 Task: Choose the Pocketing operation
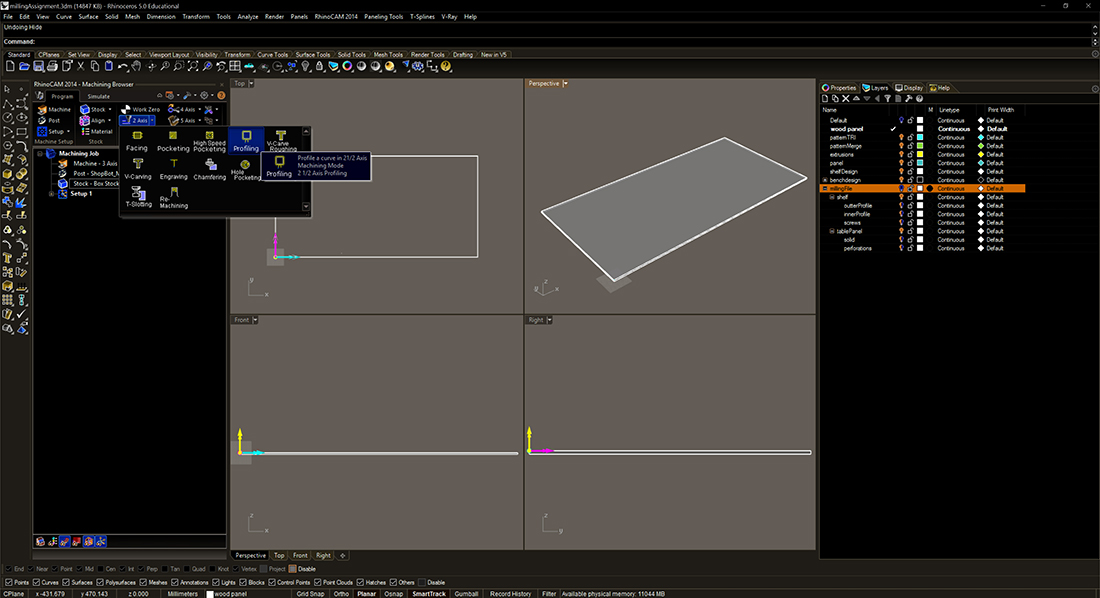point(173,140)
